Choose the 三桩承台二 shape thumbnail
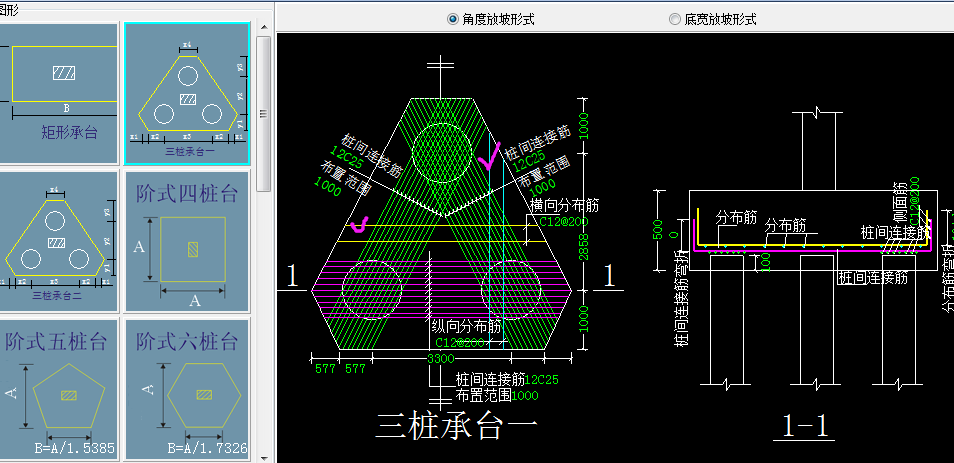Screen dimensions: 954x463 coord(58,241)
